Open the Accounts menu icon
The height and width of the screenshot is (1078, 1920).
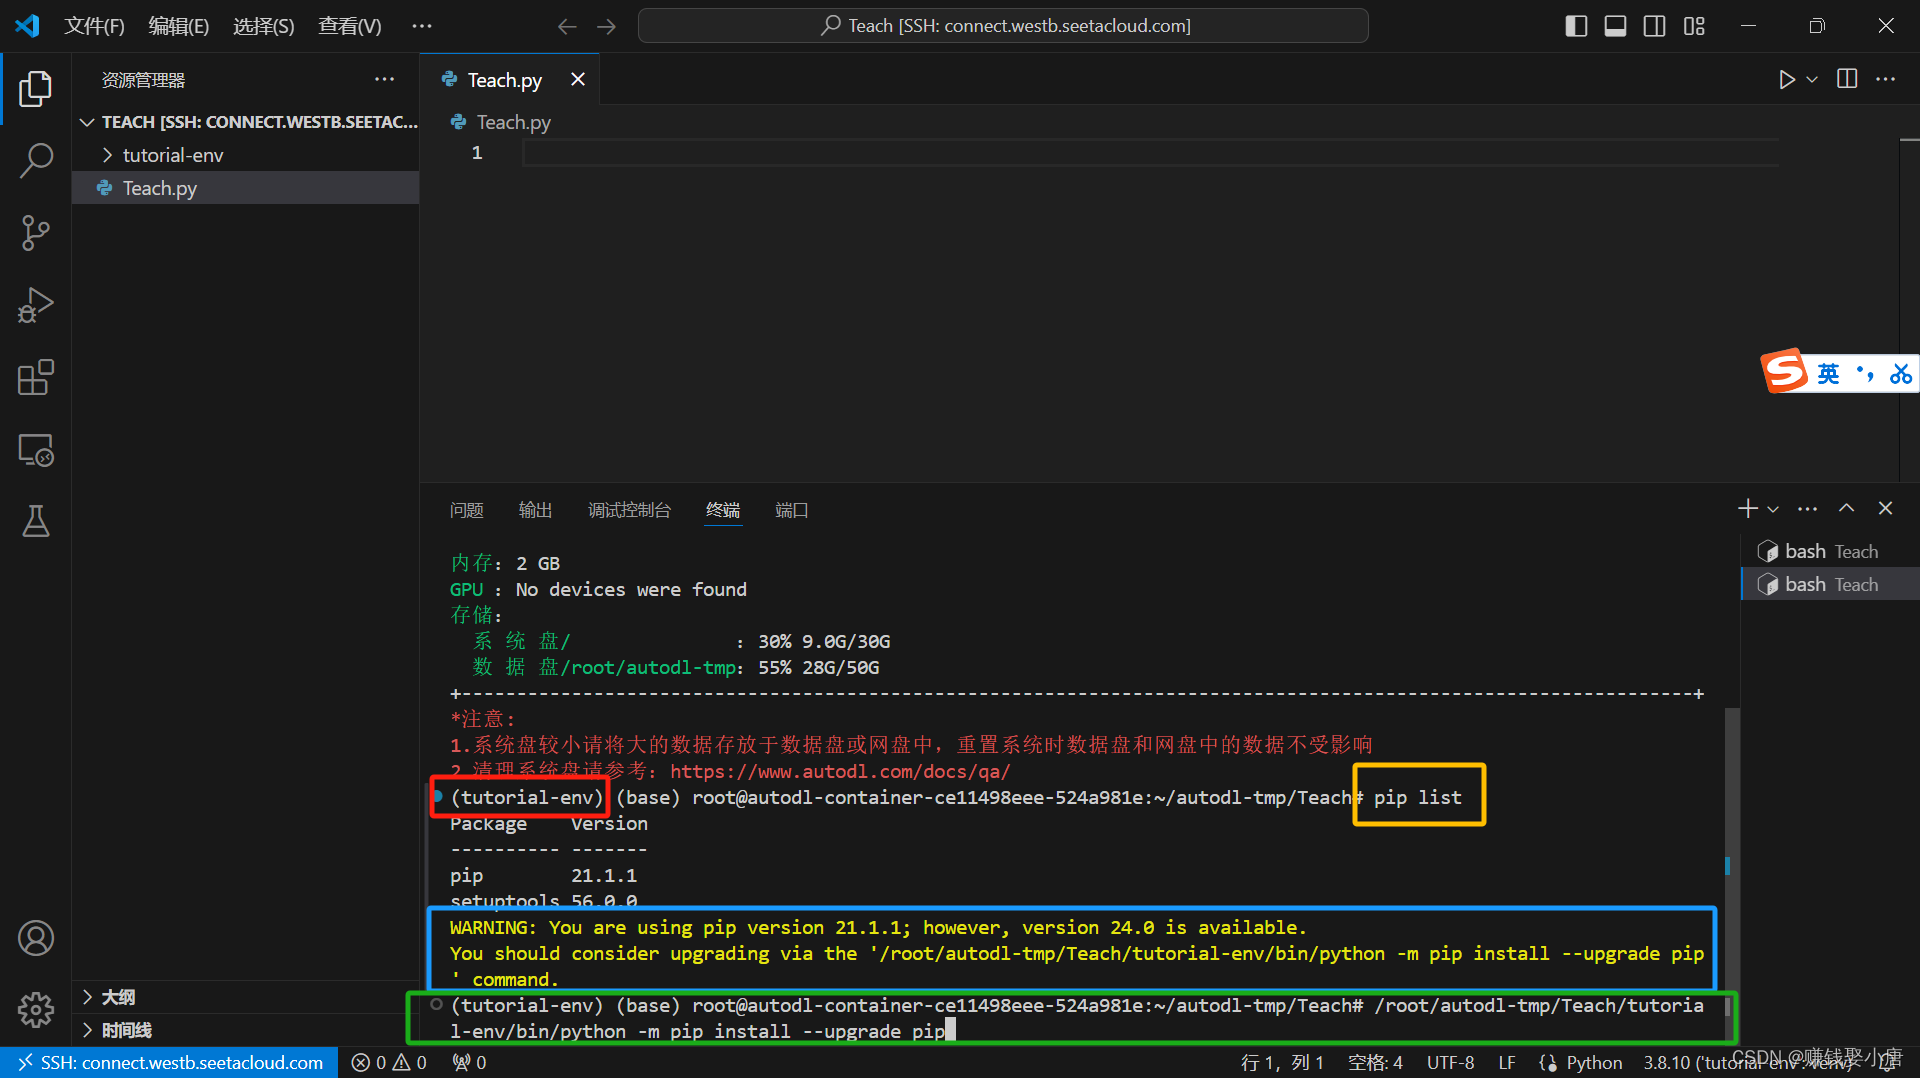tap(36, 938)
